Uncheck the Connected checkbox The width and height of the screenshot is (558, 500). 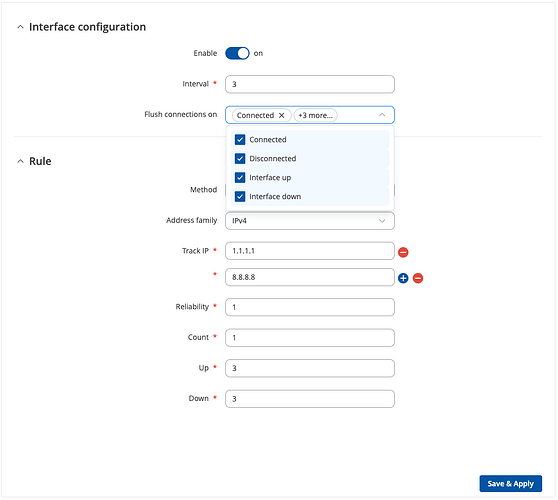pos(240,140)
